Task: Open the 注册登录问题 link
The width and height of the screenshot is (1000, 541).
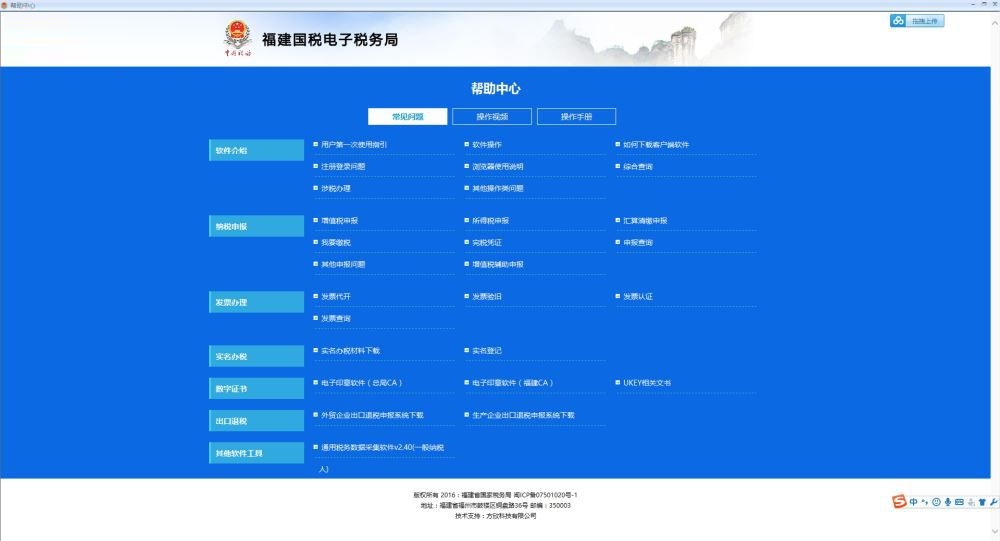Action: 343,167
